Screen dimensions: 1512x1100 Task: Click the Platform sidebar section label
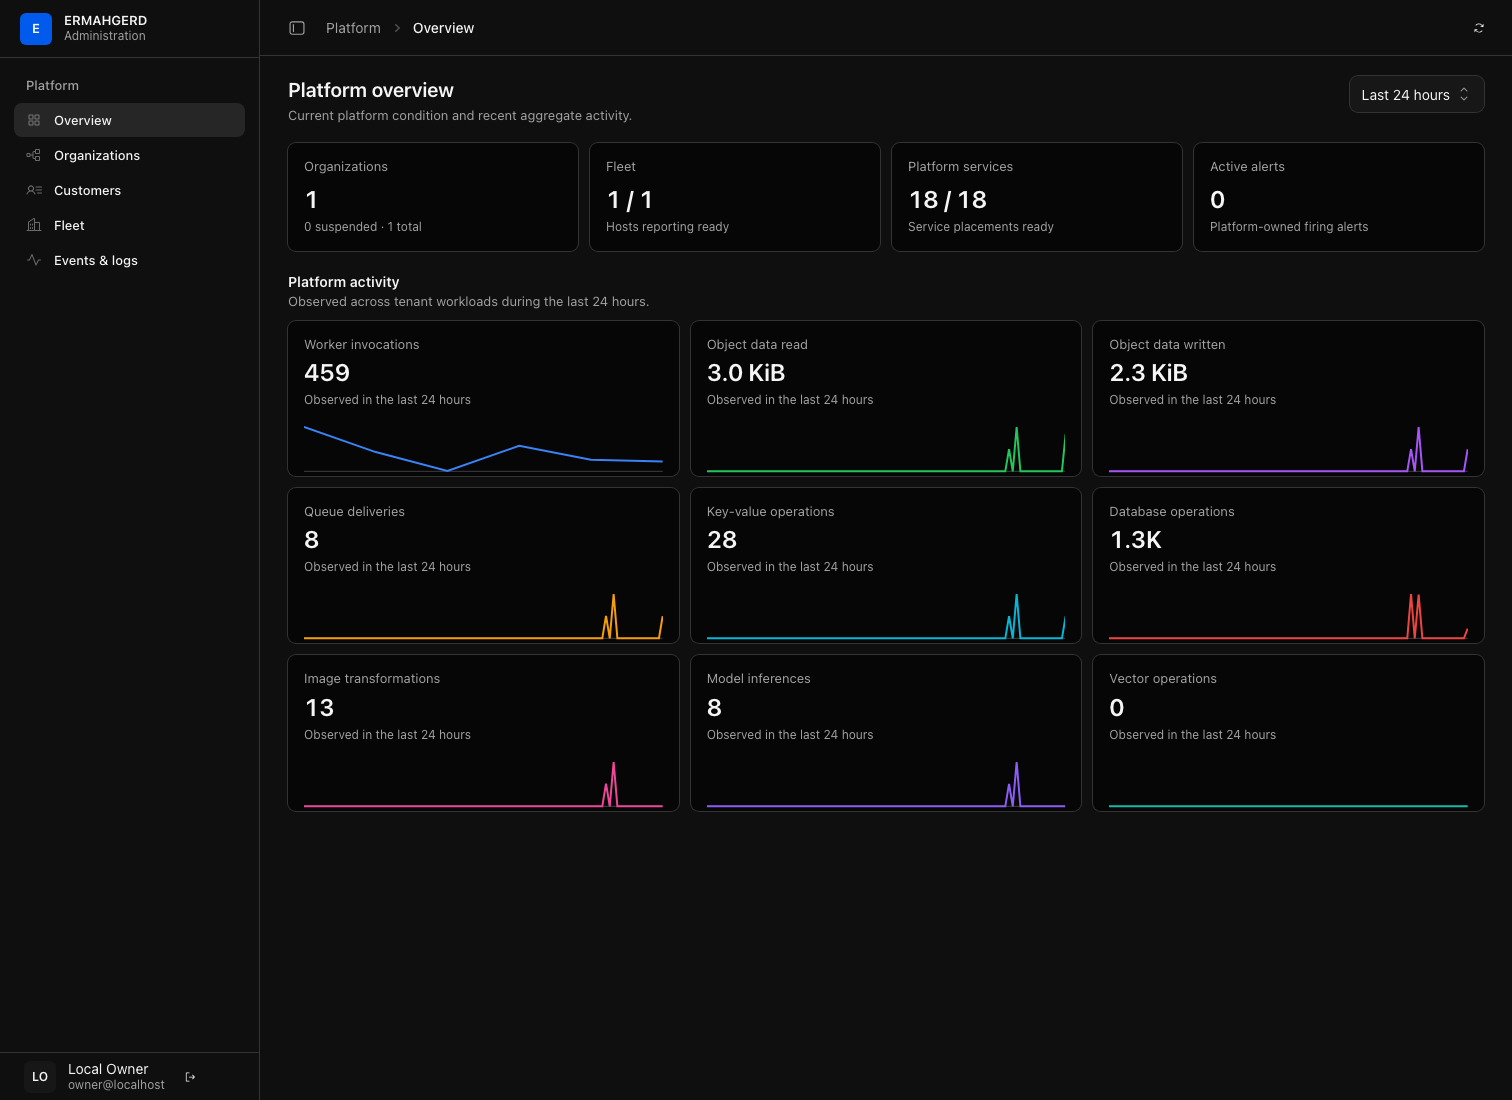[52, 86]
